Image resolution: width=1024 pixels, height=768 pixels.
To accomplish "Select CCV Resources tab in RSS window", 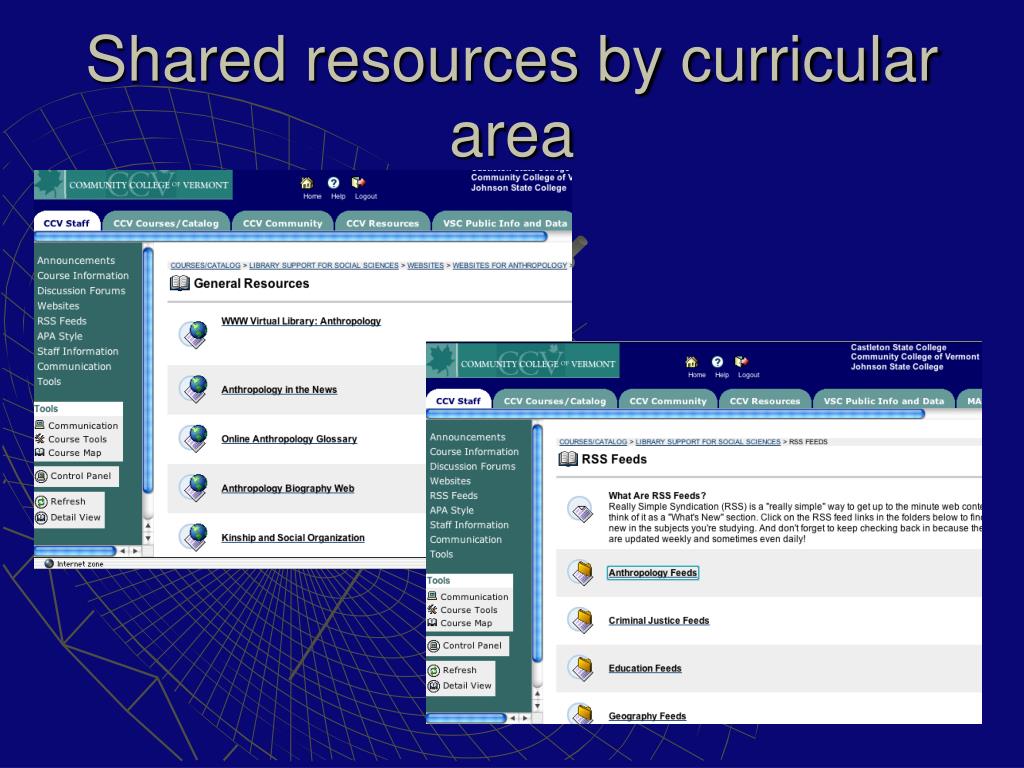I will point(765,401).
